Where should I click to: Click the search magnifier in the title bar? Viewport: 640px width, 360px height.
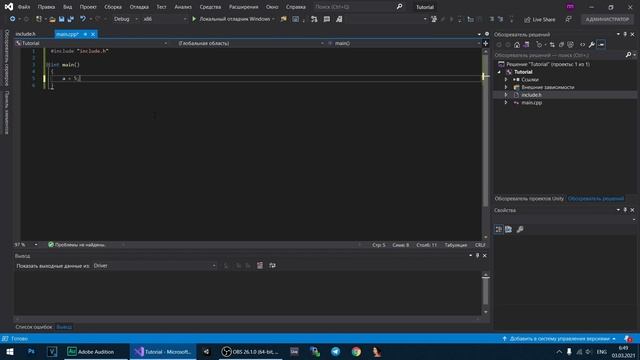tap(399, 7)
